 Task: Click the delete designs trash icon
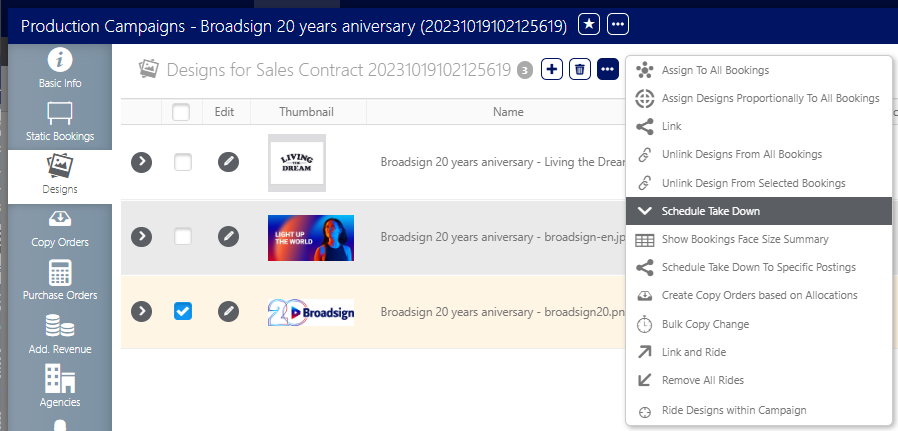click(x=579, y=69)
